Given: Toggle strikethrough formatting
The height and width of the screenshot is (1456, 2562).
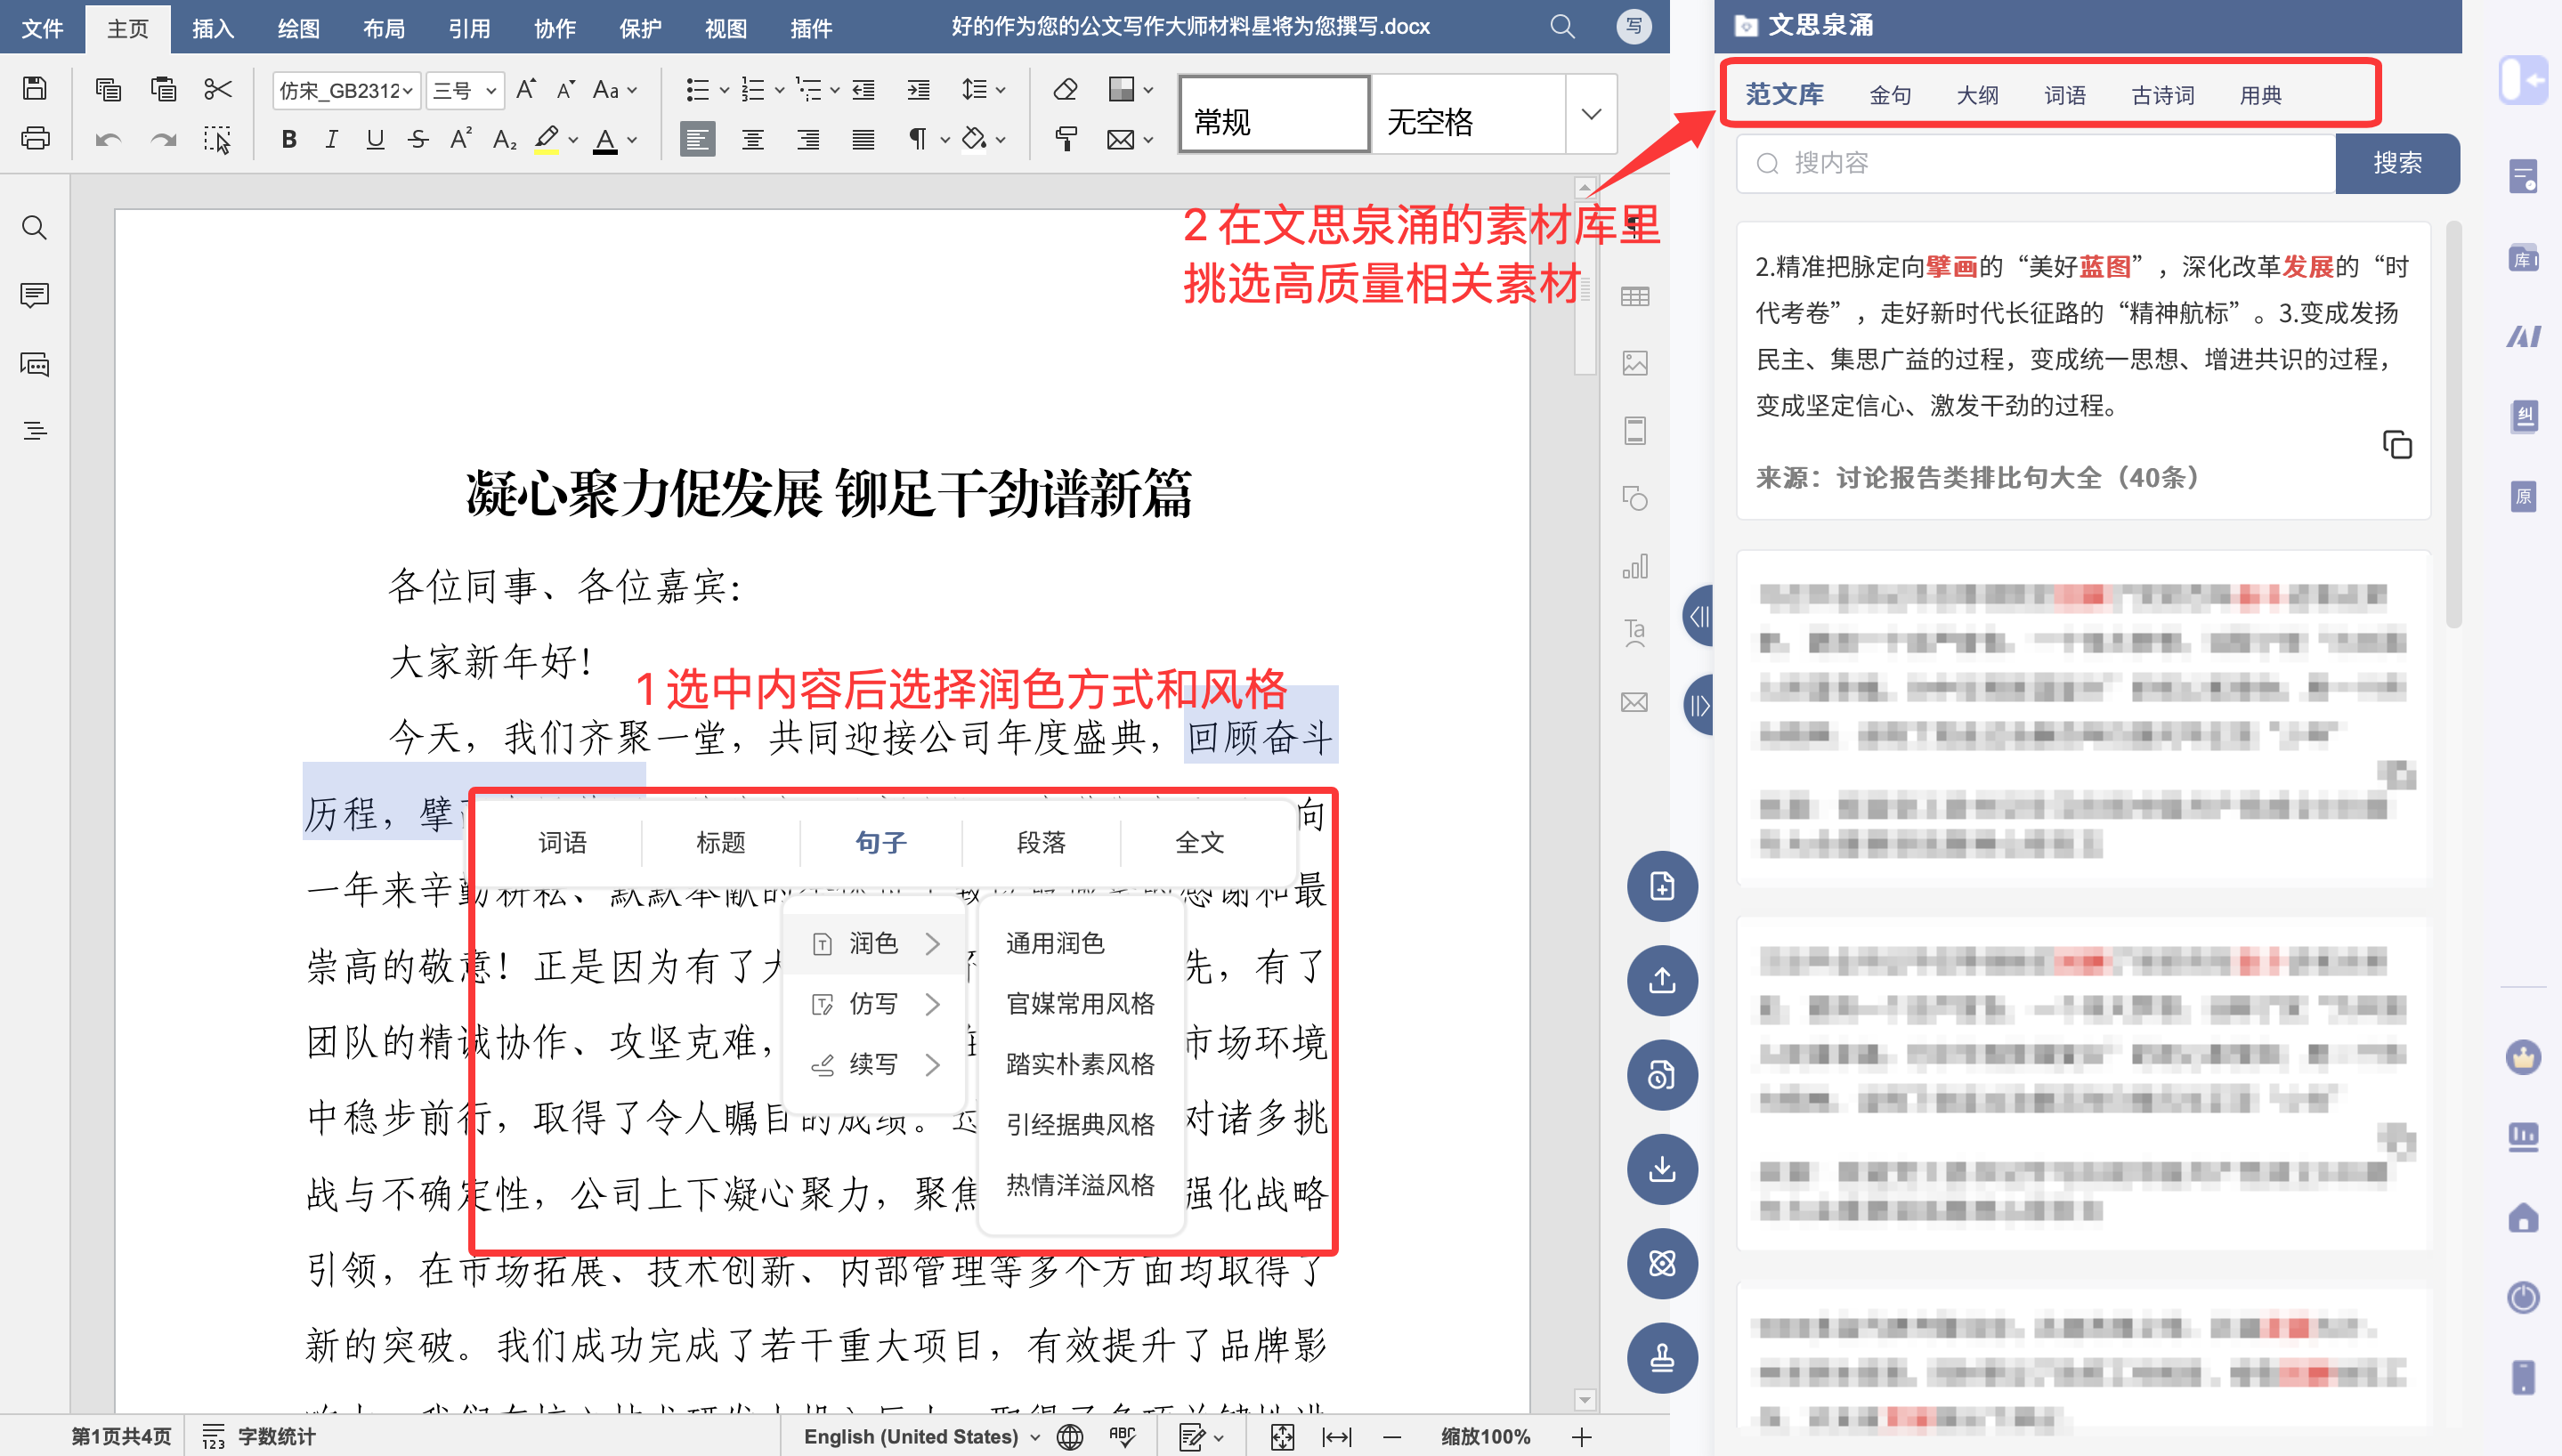Looking at the screenshot, I should click(418, 139).
